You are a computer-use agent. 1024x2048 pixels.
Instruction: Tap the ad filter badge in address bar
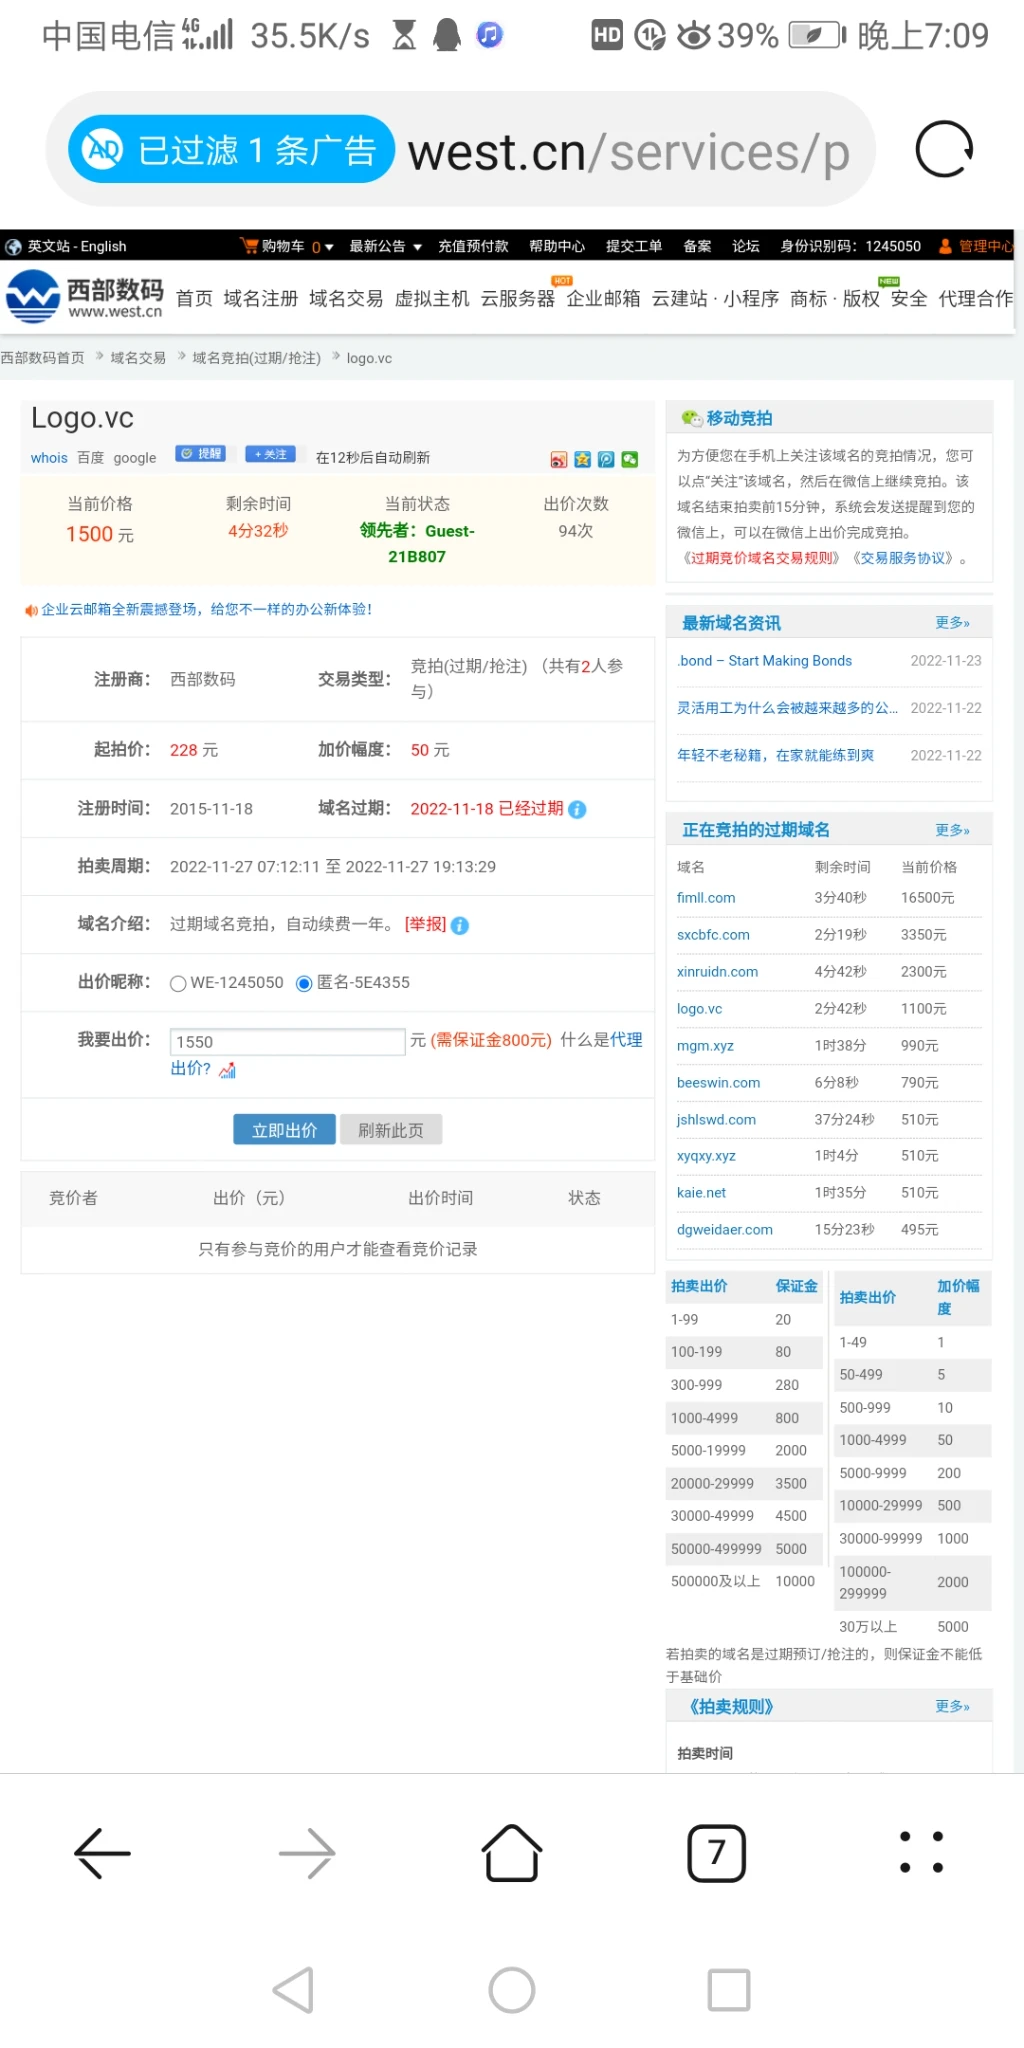click(x=231, y=150)
